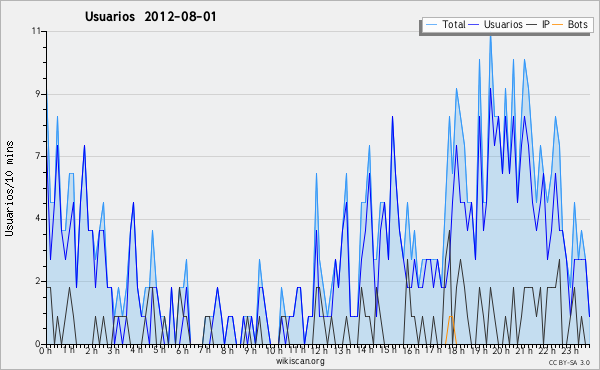This screenshot has width=600, height=370.
Task: Click the 'CC BY-SA 3.0' license text
Action: pyautogui.click(x=569, y=362)
